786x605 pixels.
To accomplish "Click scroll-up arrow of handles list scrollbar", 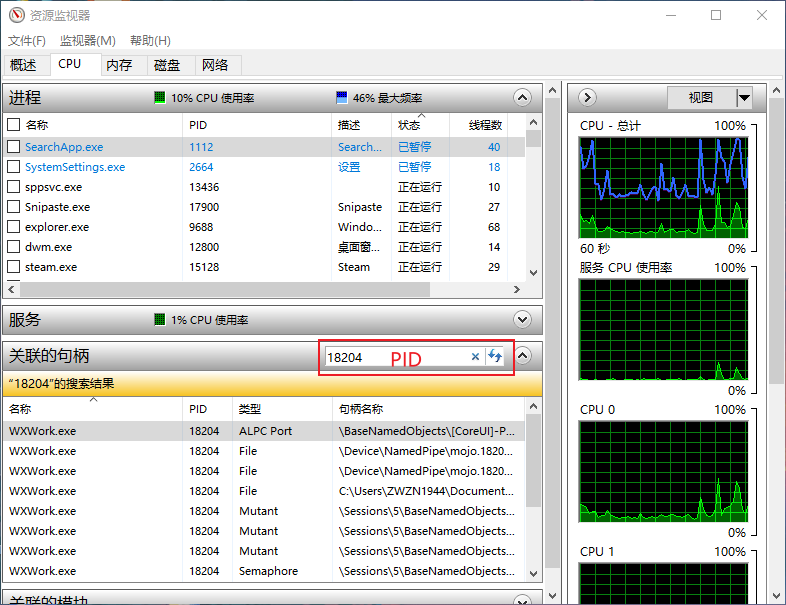I will tap(533, 406).
